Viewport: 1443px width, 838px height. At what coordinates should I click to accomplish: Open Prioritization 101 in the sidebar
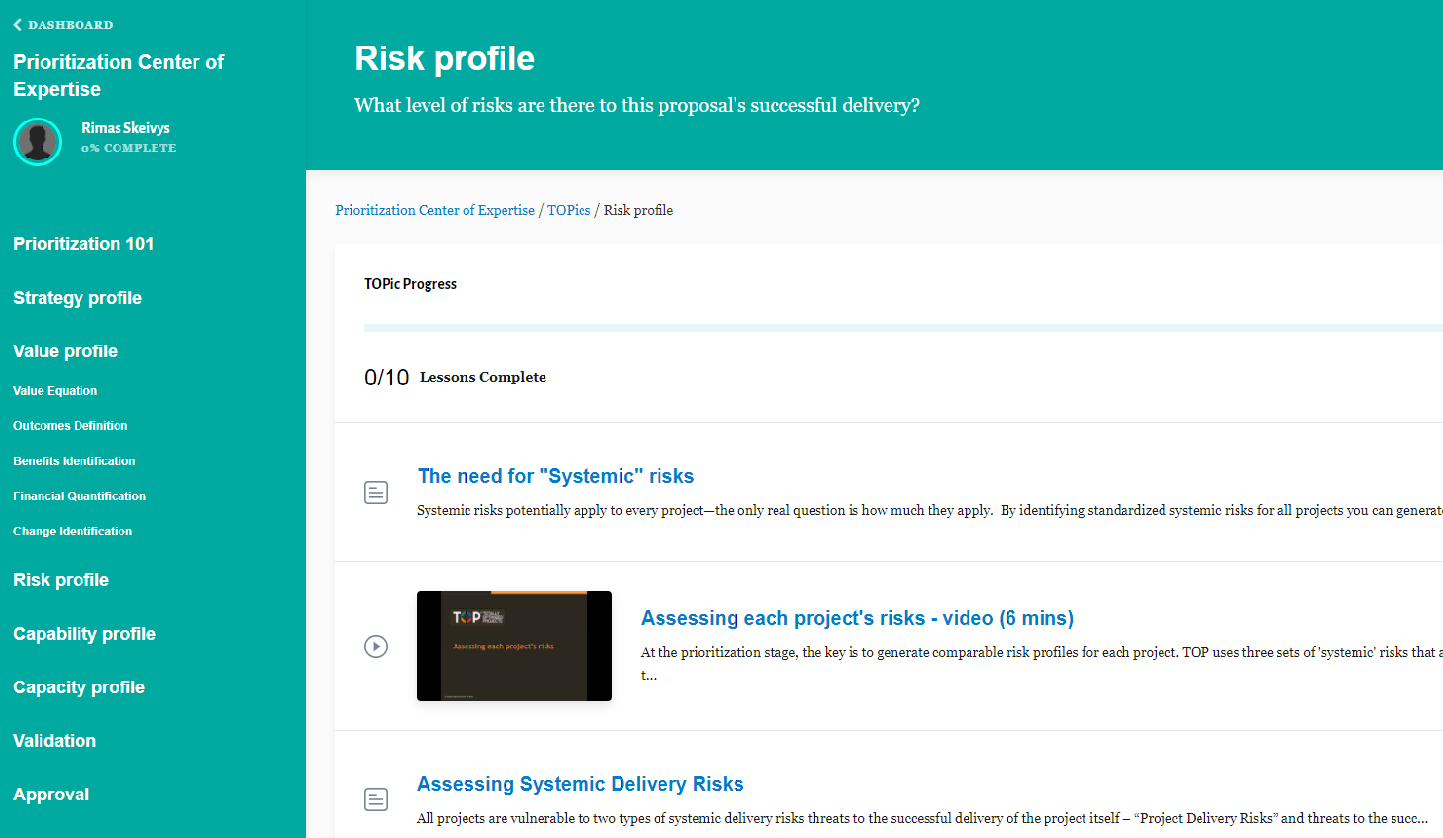pyautogui.click(x=84, y=244)
